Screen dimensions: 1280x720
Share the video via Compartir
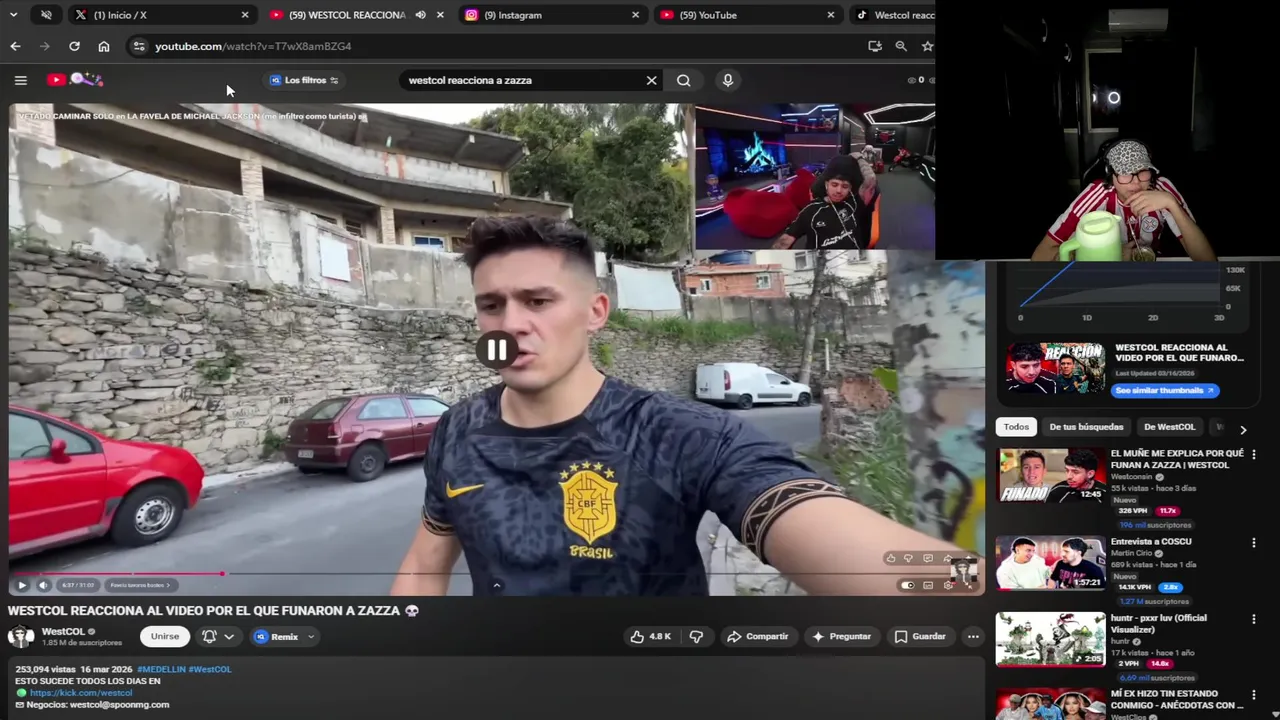(x=757, y=636)
